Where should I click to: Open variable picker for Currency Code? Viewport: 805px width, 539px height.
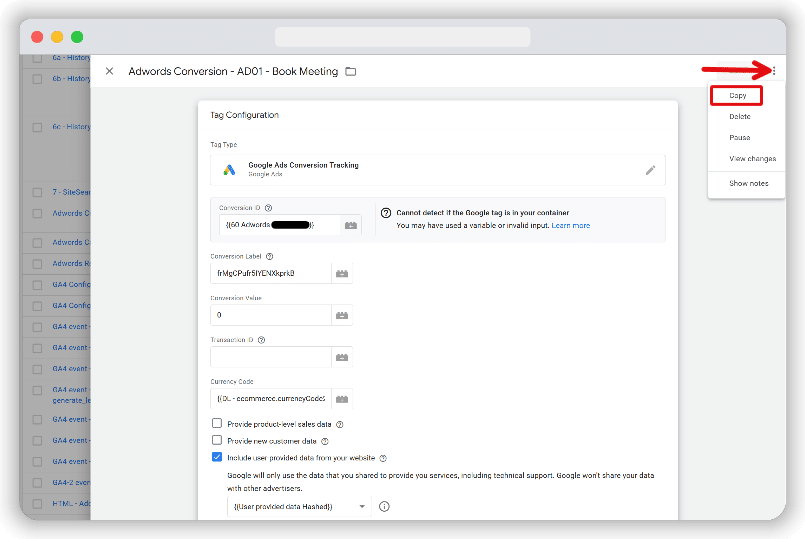pyautogui.click(x=342, y=399)
